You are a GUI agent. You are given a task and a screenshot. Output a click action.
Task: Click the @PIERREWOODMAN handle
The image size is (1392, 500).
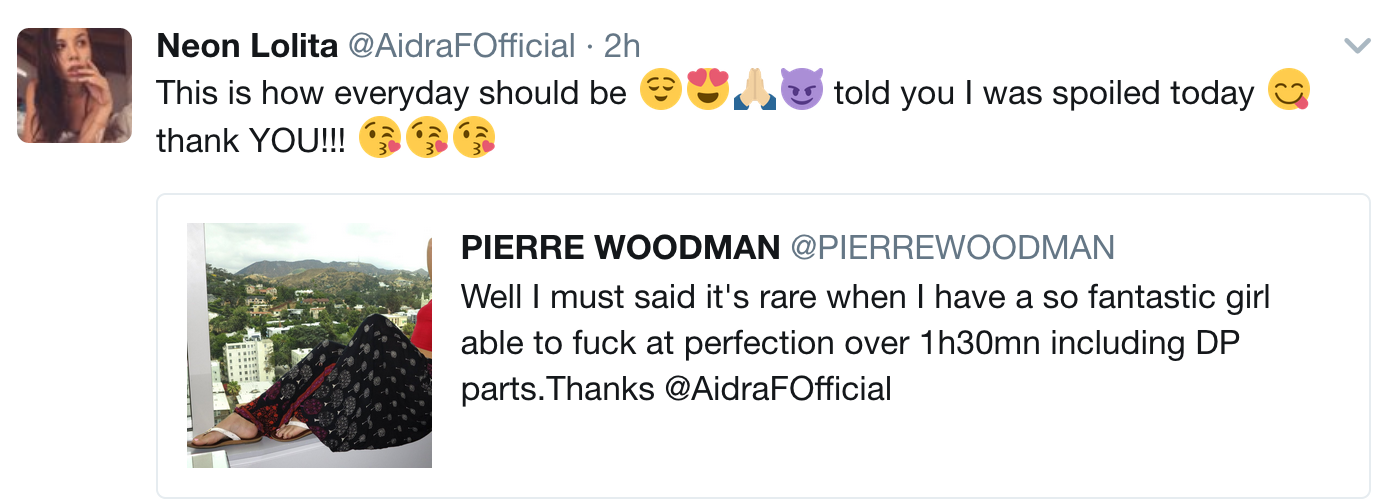(x=952, y=248)
